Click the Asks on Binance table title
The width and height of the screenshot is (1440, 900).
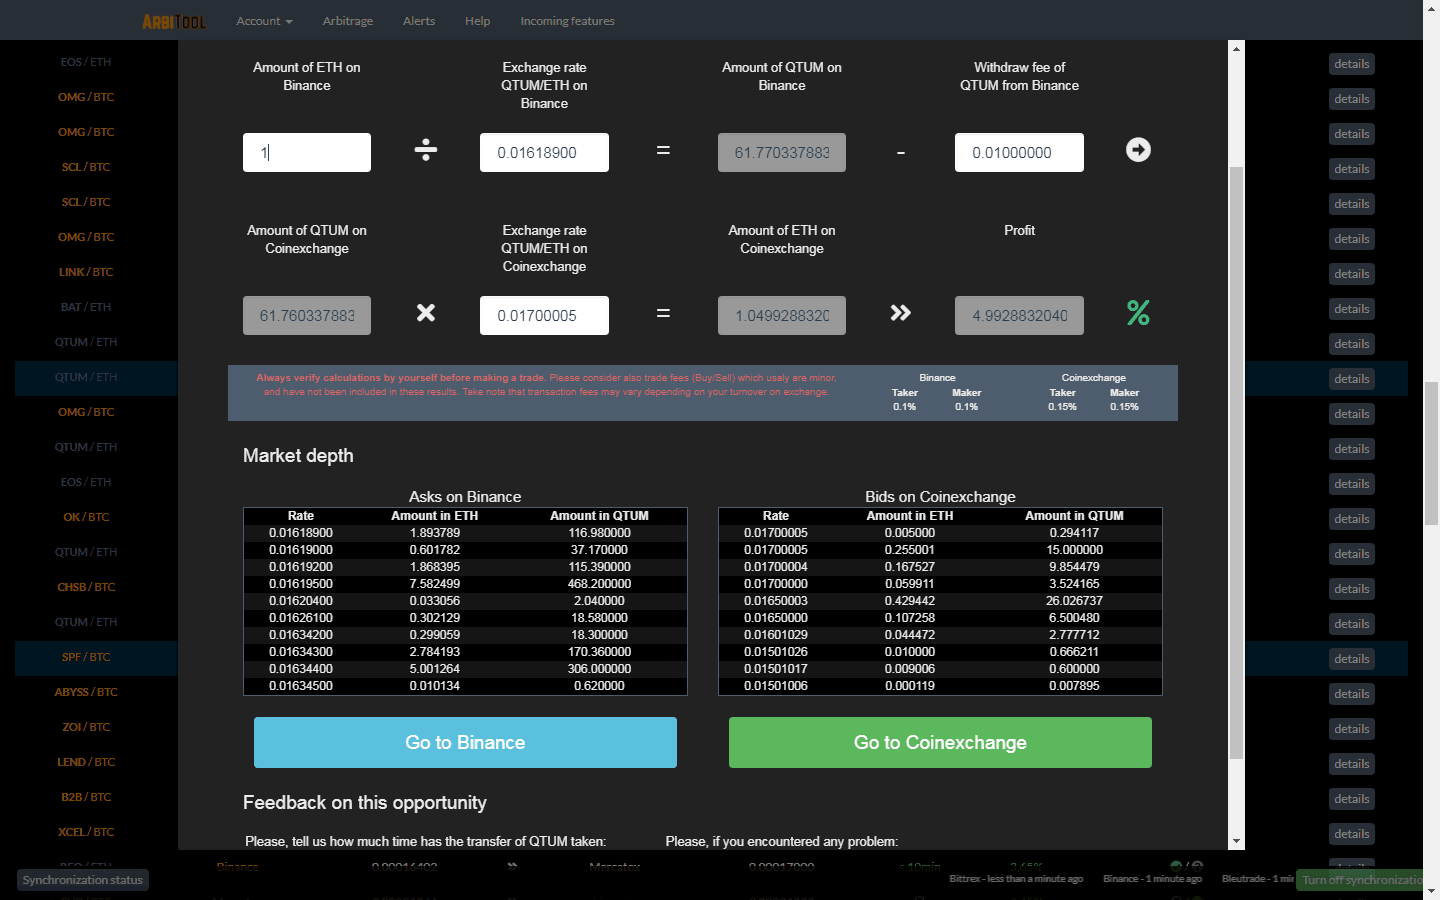click(x=465, y=497)
